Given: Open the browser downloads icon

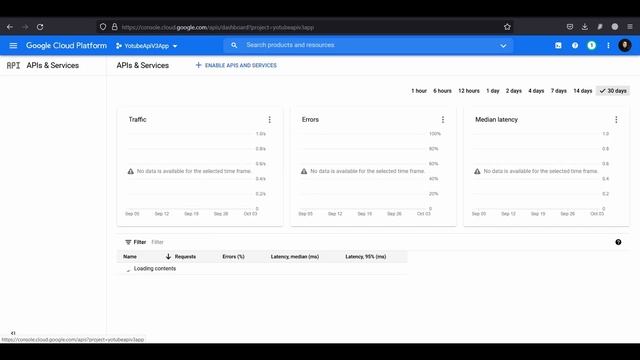Looking at the screenshot, I should click(x=584, y=27).
